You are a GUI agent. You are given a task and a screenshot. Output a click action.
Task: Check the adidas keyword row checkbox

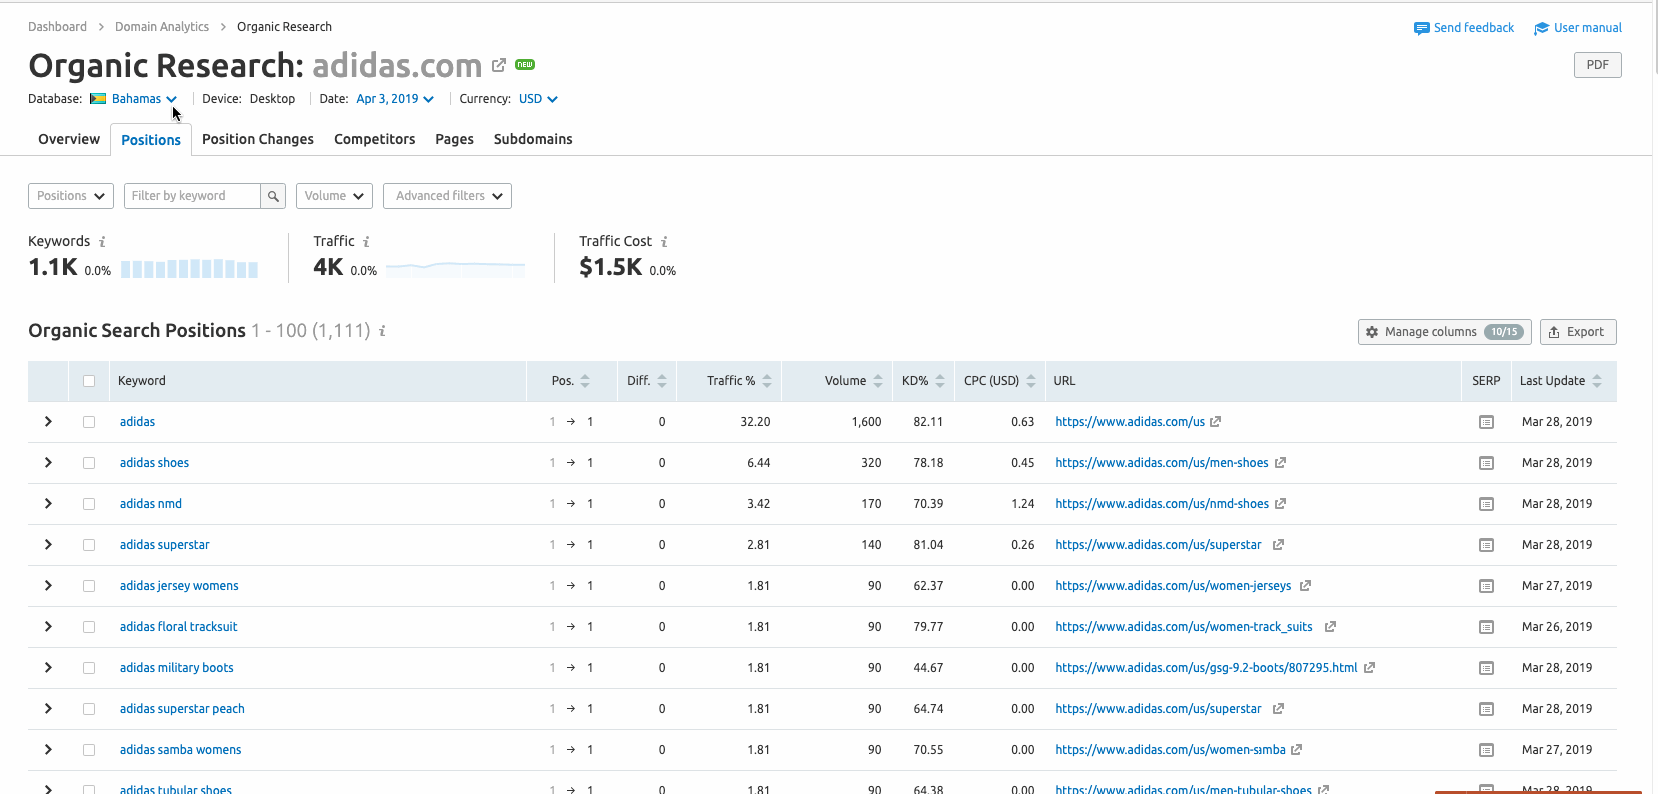[x=89, y=422]
